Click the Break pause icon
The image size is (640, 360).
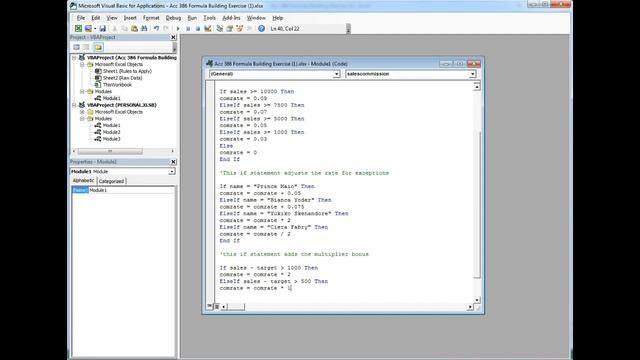pos(188,29)
